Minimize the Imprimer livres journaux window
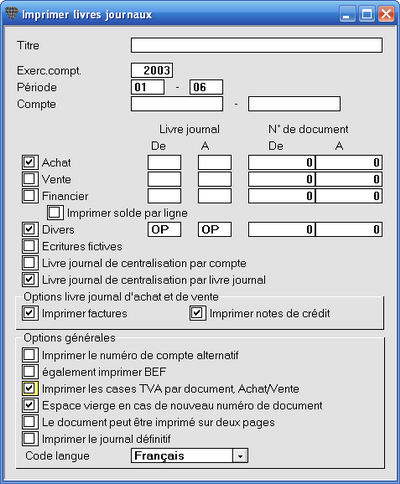Image resolution: width=400 pixels, height=484 pixels. (x=347, y=14)
